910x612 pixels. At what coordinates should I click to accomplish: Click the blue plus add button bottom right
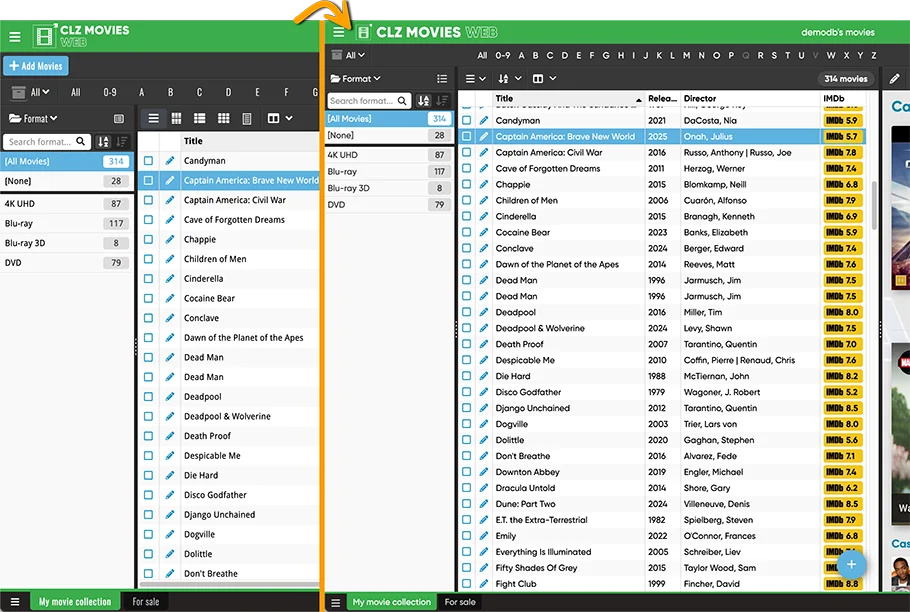851,564
